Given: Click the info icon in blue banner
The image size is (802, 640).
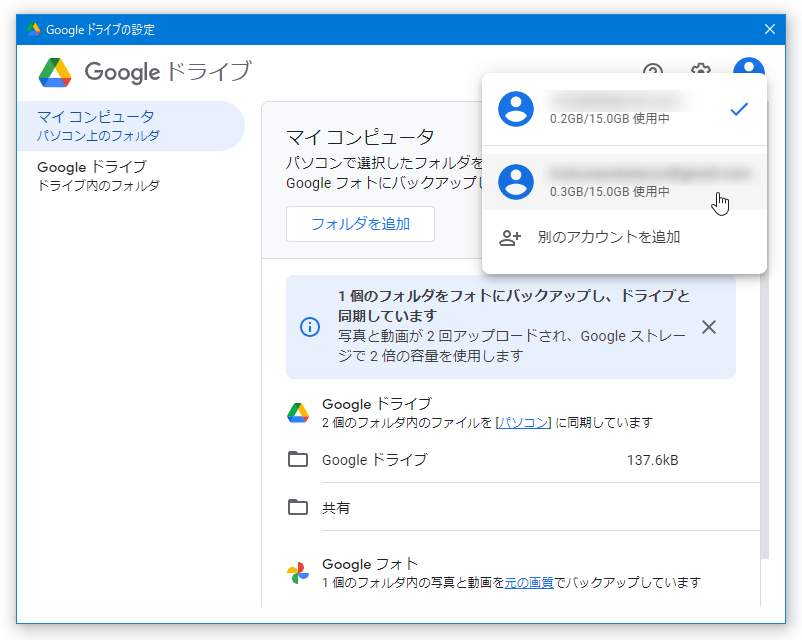Looking at the screenshot, I should click(310, 327).
